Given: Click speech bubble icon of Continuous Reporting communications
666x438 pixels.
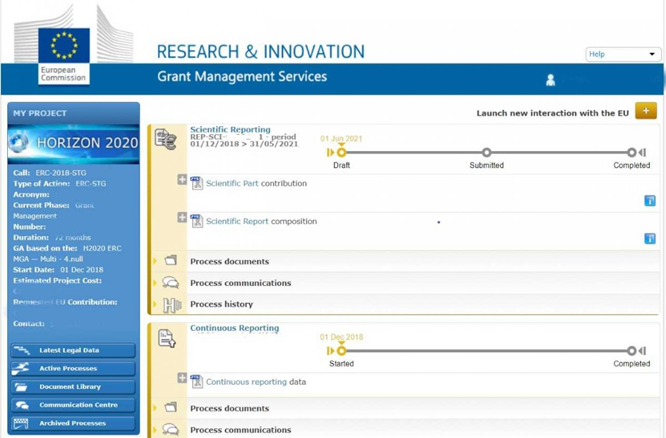Looking at the screenshot, I should point(170,430).
